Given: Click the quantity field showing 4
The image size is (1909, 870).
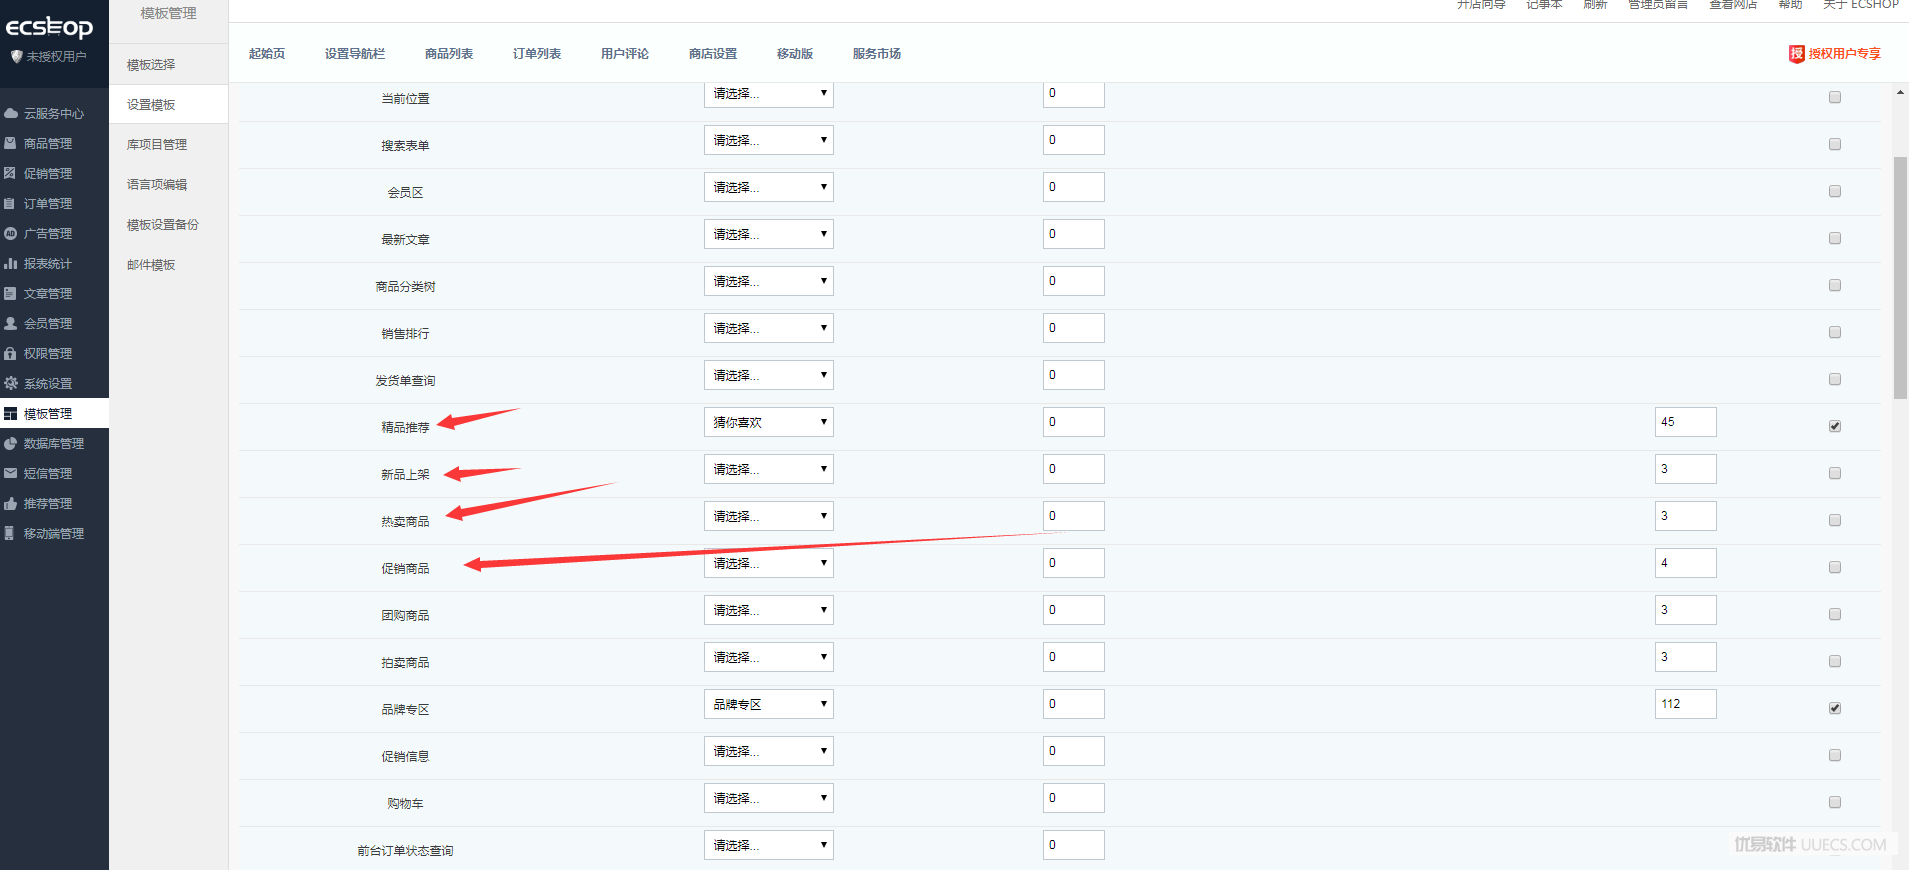Looking at the screenshot, I should click(1686, 563).
